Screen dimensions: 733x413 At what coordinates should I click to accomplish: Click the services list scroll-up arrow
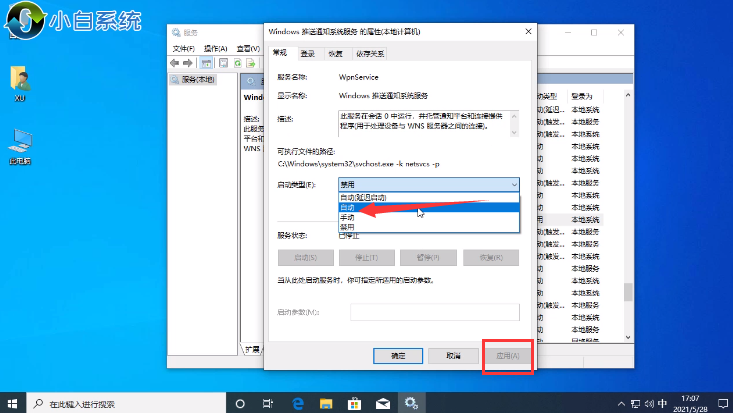click(628, 95)
